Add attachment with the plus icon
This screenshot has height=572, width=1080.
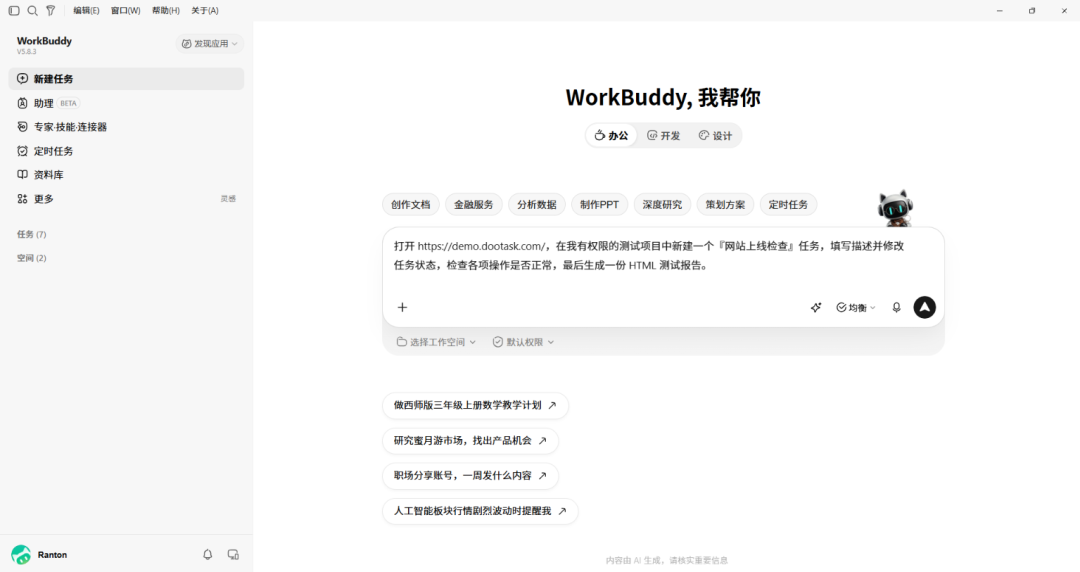pos(402,307)
